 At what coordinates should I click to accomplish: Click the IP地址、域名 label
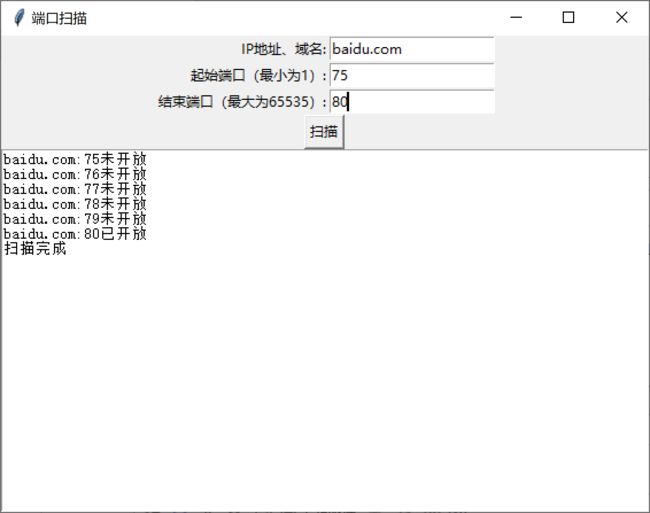click(284, 49)
